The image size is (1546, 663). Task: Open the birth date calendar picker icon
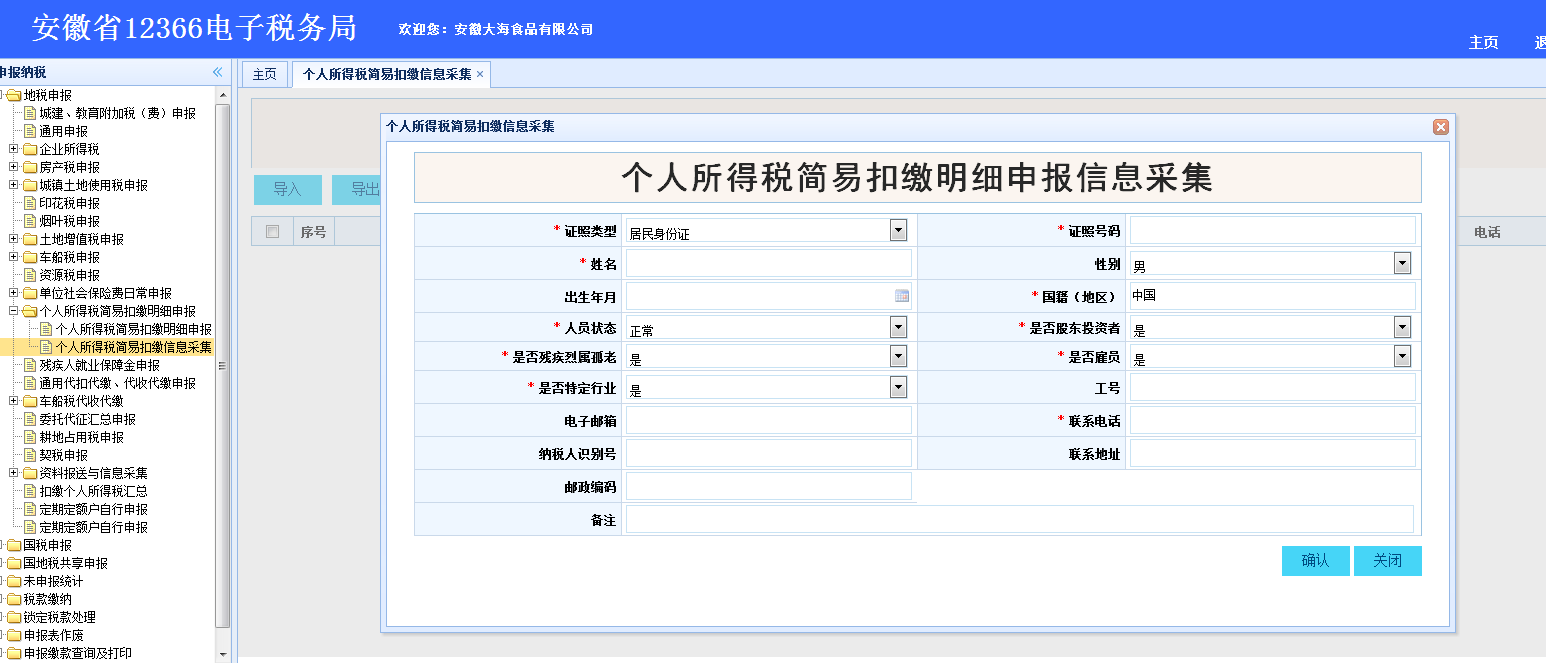coord(901,296)
